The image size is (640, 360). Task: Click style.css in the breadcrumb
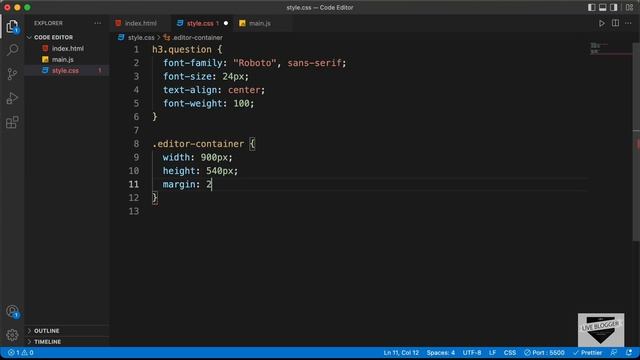141,37
